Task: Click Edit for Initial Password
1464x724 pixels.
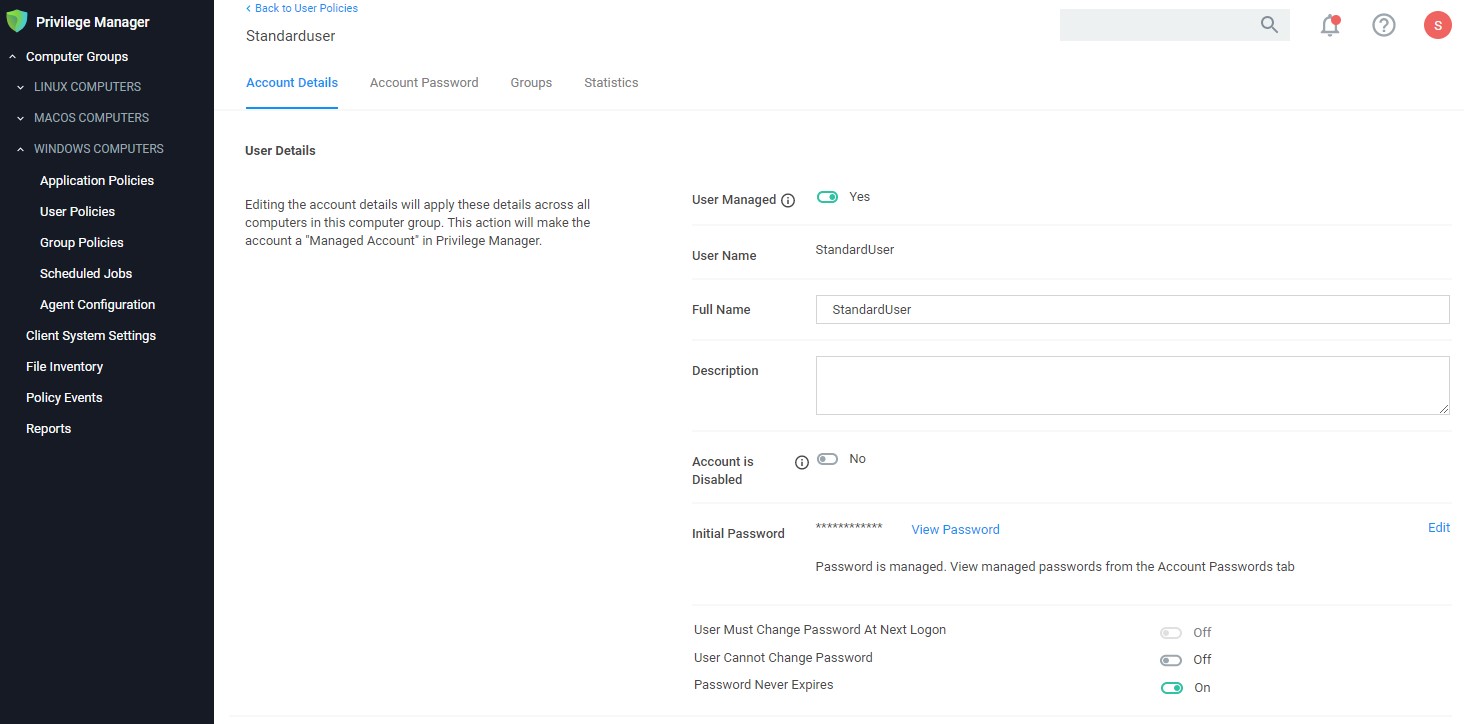Action: (x=1439, y=528)
